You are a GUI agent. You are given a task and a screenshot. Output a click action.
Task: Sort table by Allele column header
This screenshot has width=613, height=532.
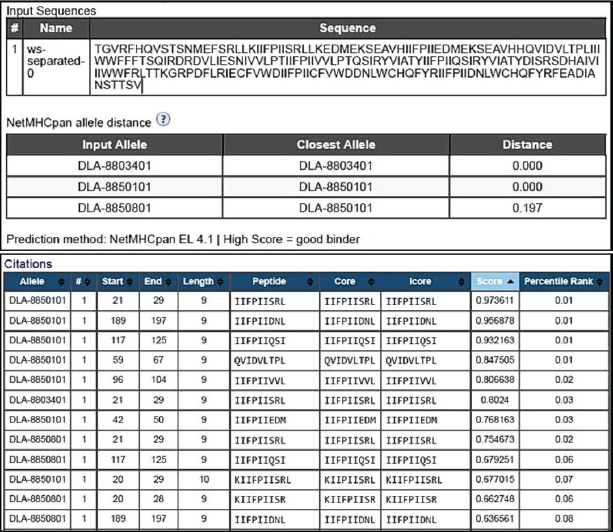point(30,282)
